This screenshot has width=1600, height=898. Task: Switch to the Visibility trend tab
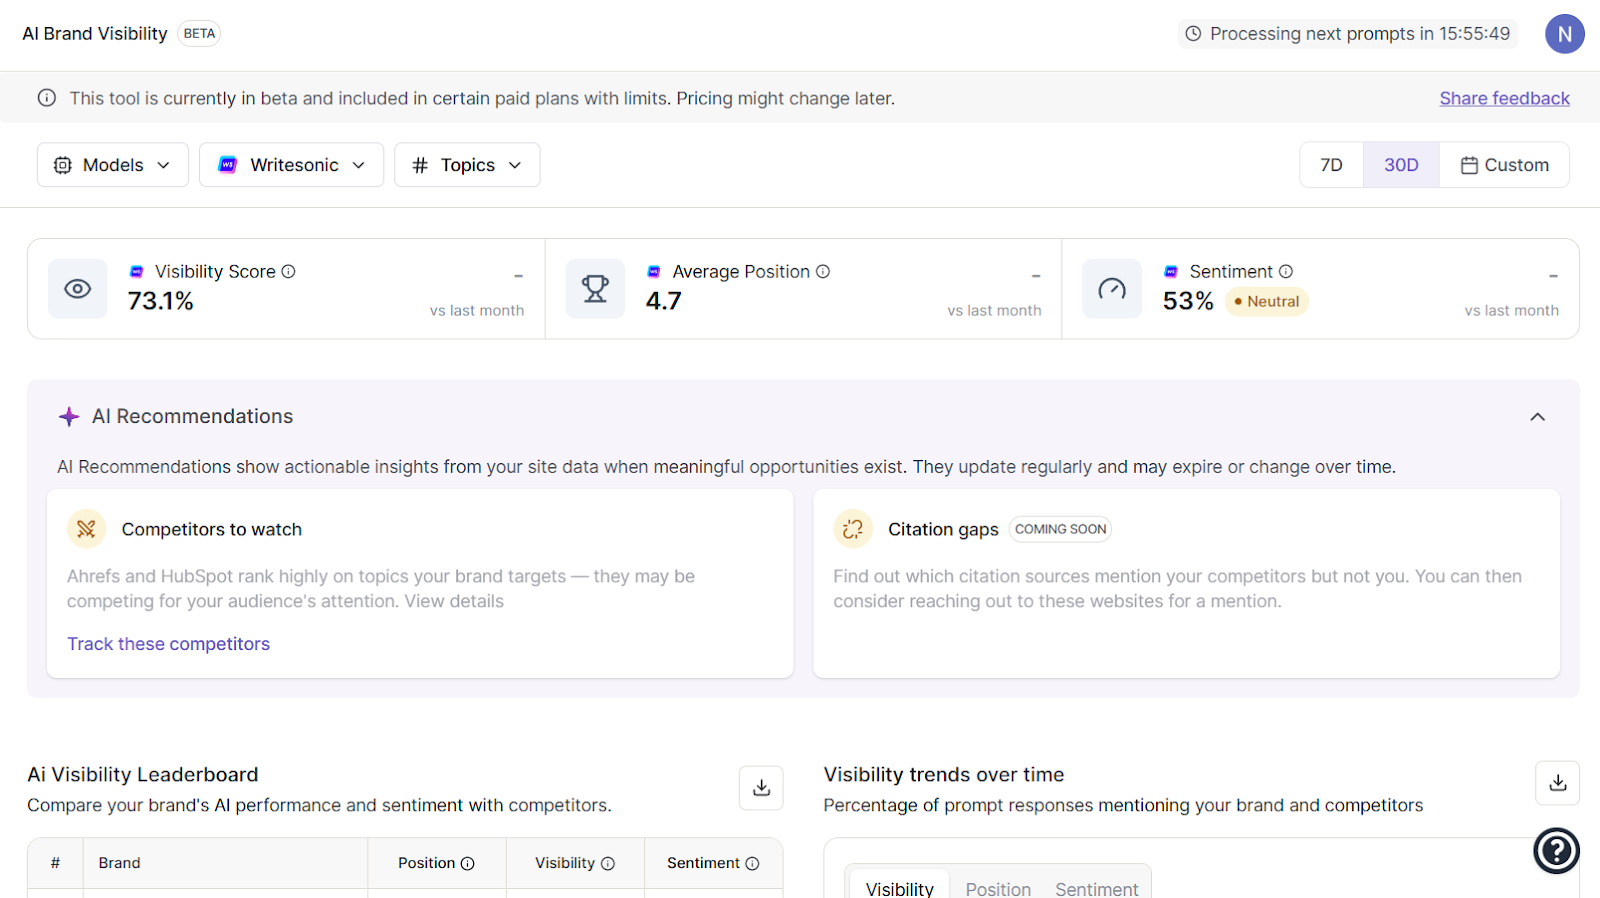pos(899,889)
